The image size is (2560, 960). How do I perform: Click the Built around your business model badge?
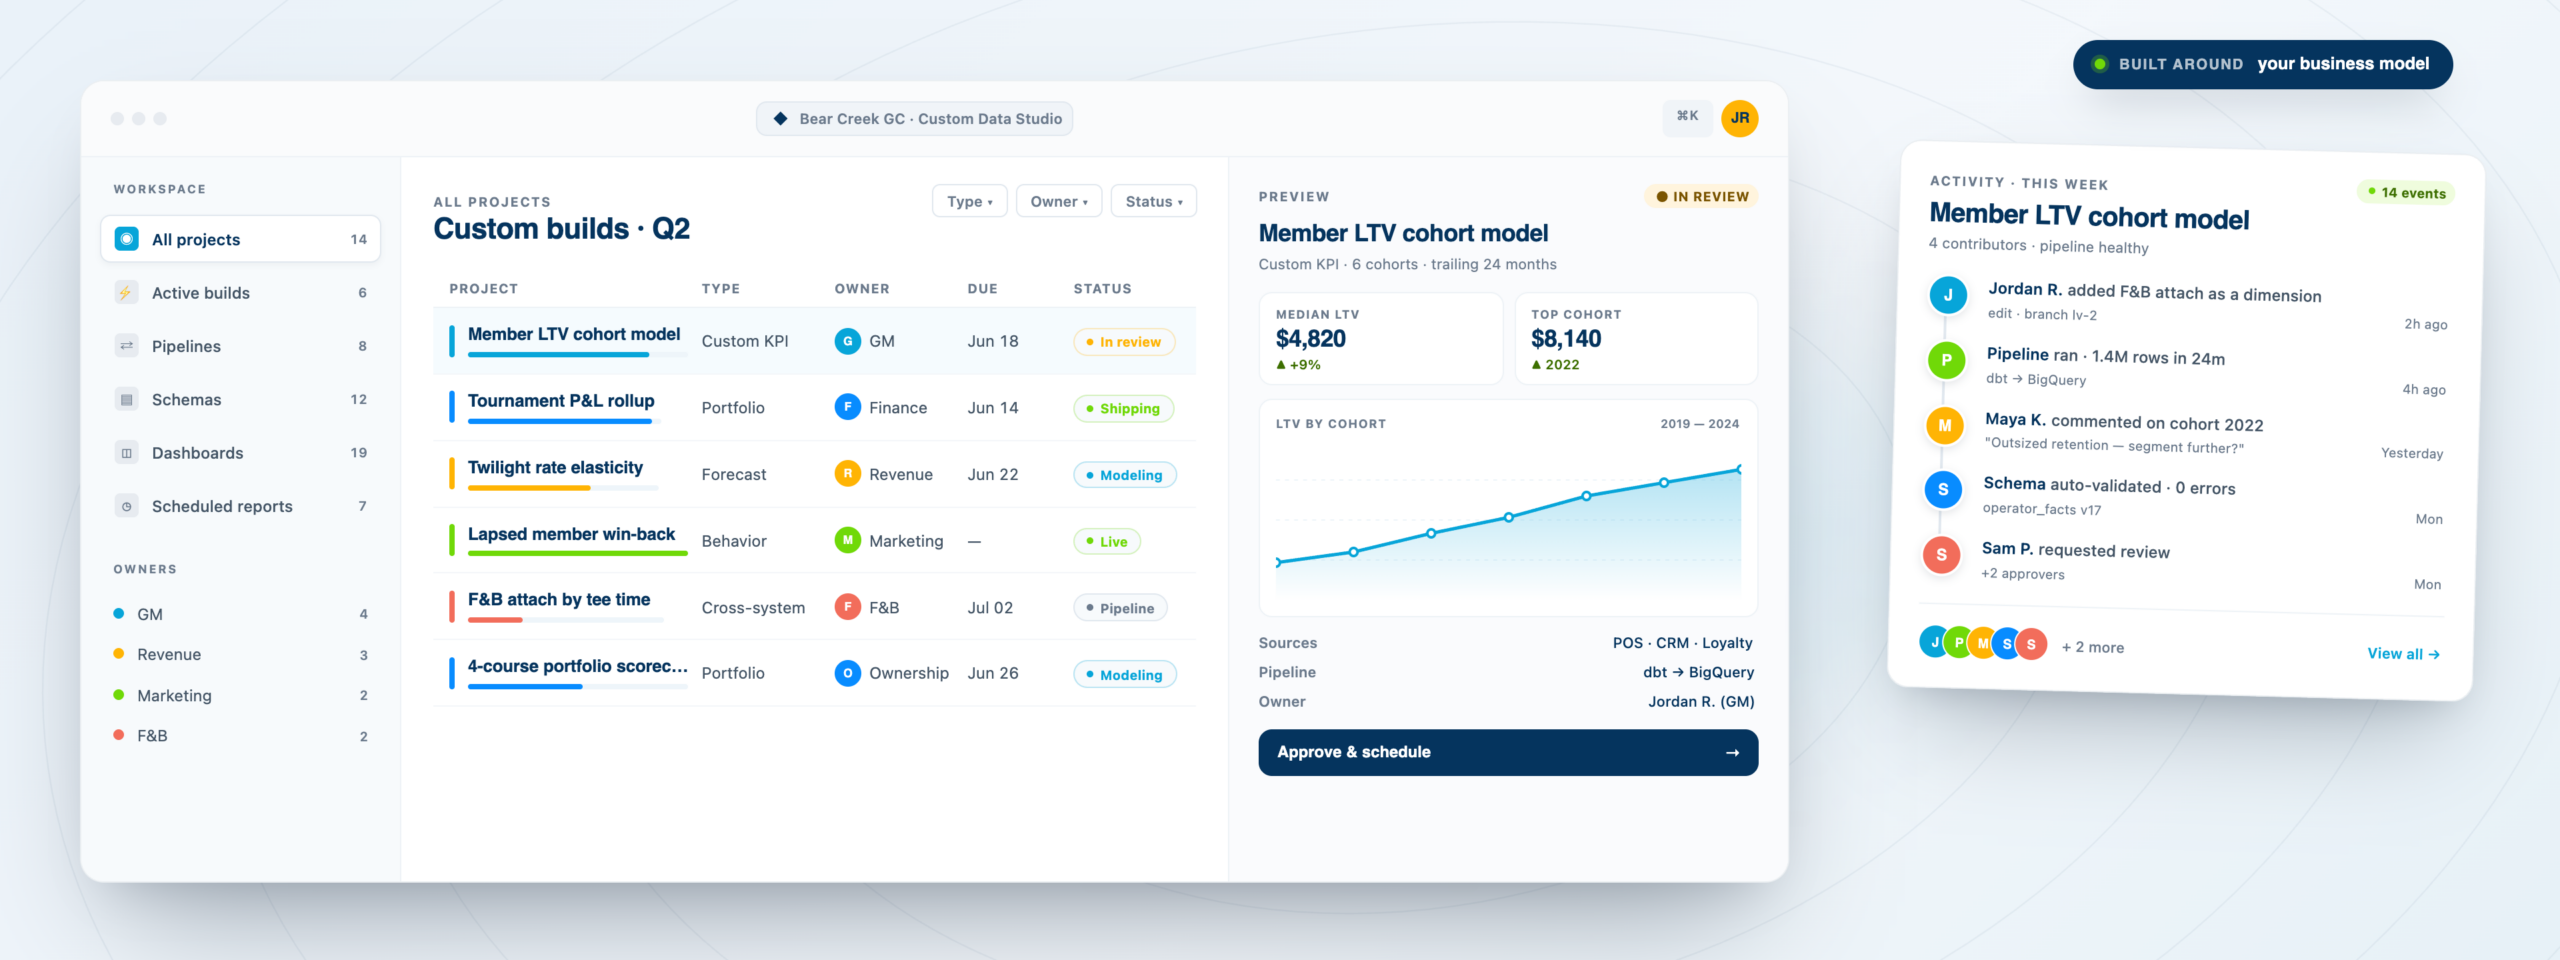coord(2263,64)
